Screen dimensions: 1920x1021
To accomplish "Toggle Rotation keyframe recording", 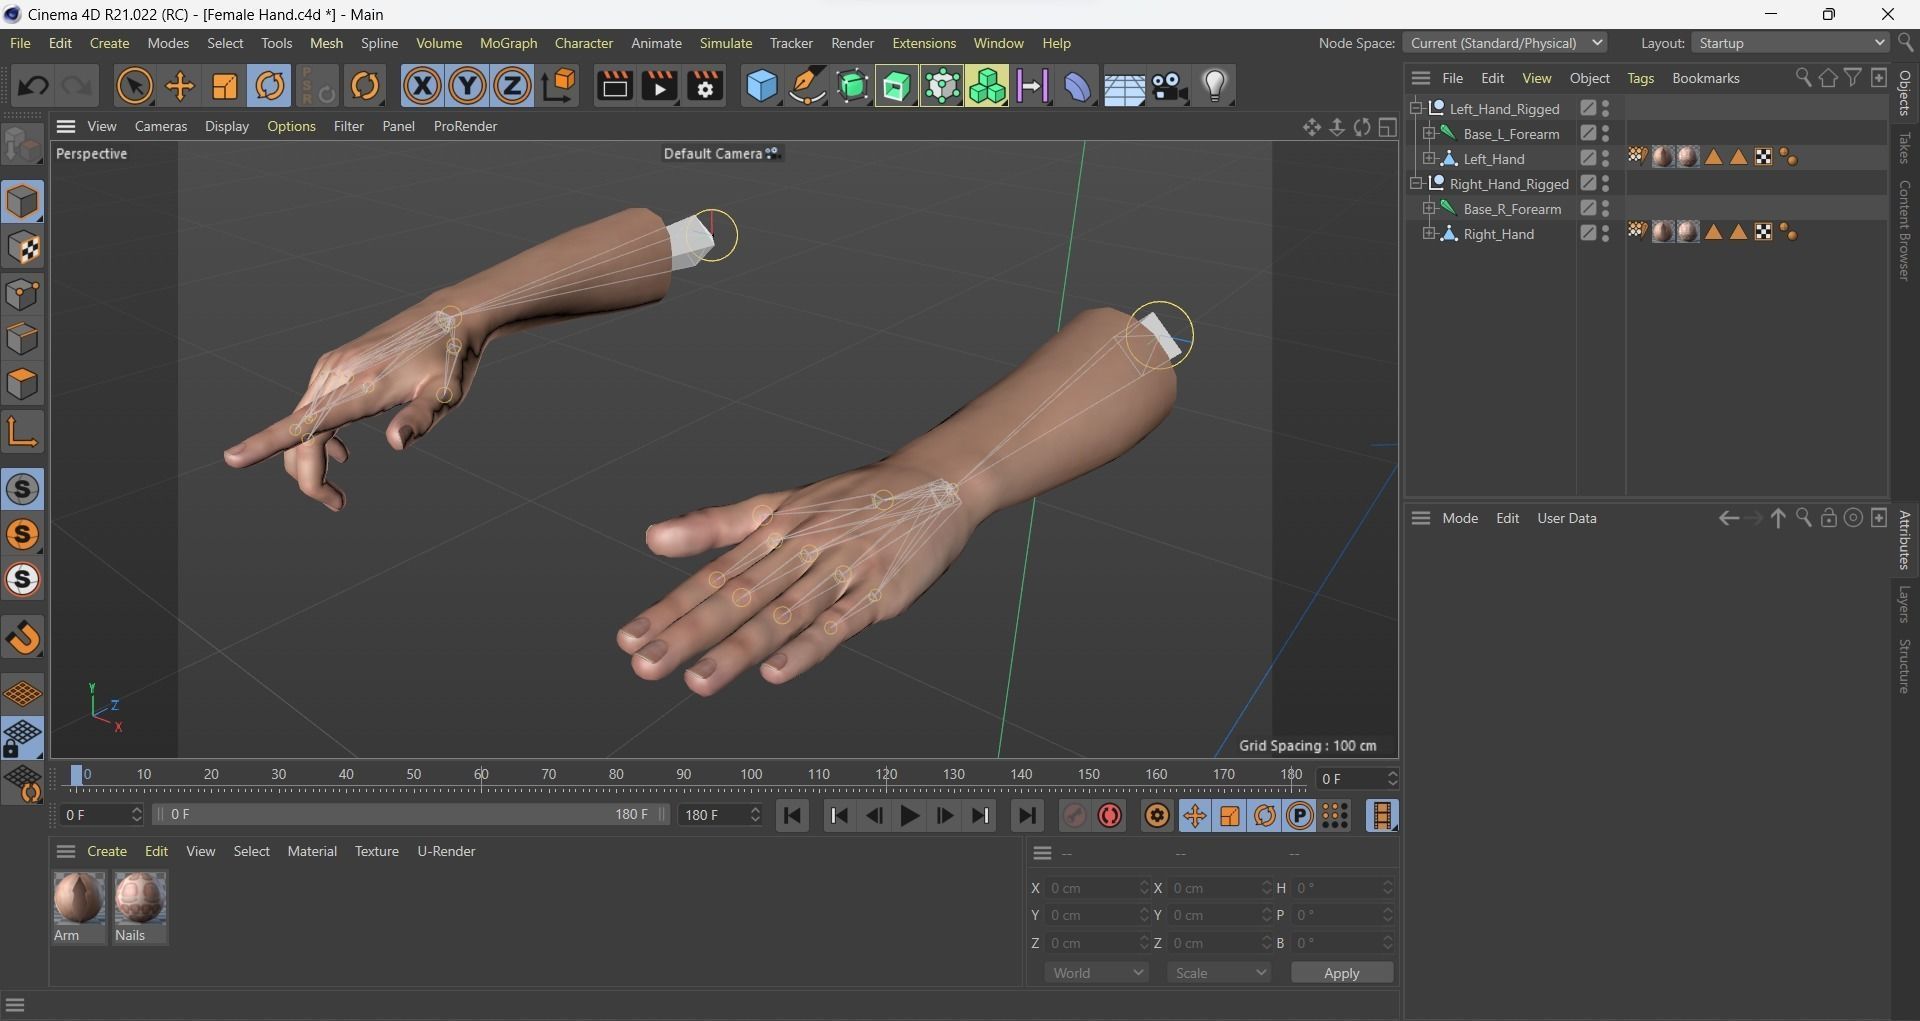I will 1264,816.
